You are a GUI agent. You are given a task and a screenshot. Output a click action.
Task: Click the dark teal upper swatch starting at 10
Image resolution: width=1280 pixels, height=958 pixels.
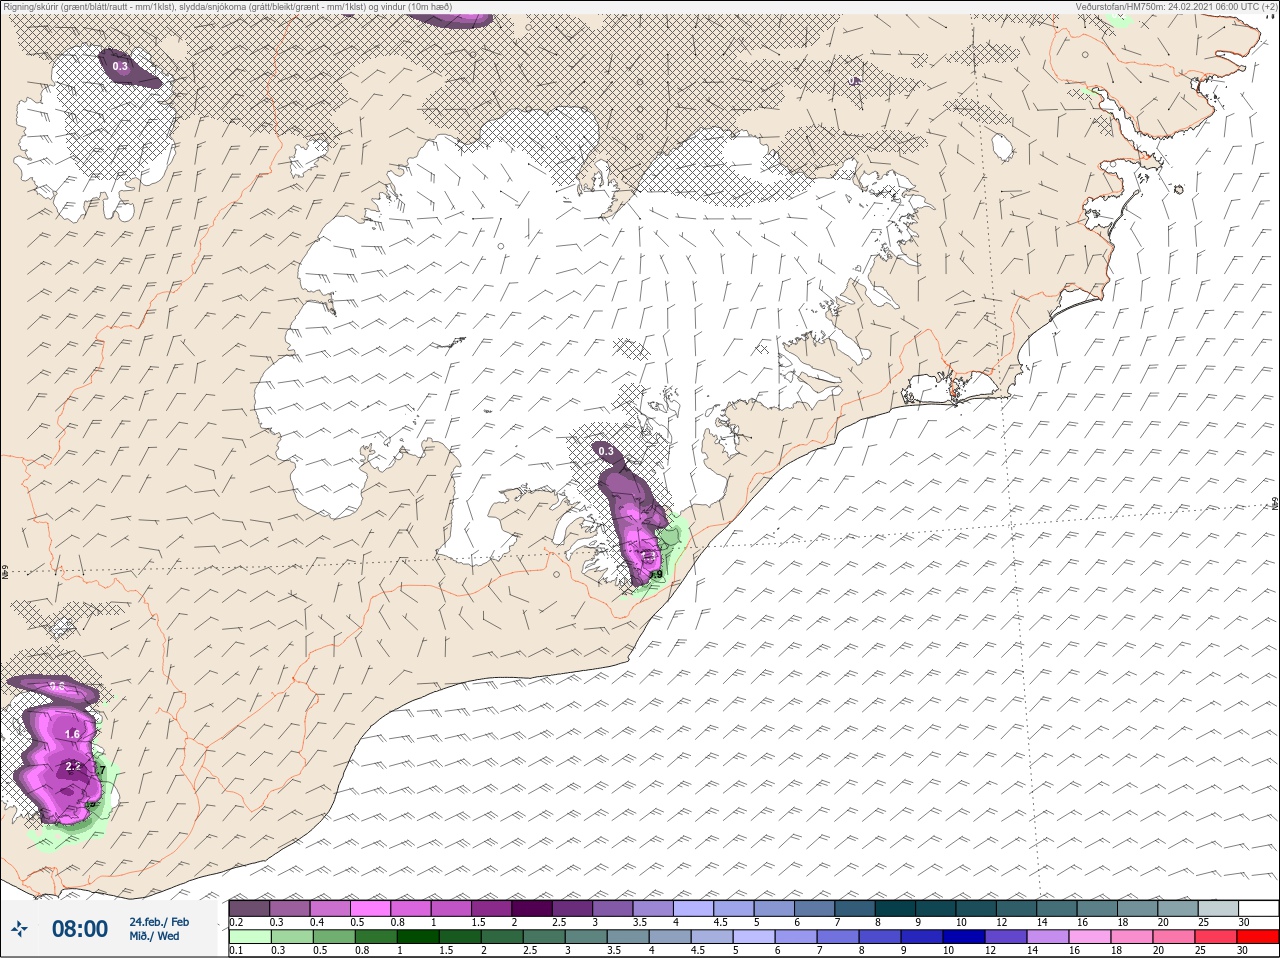click(976, 908)
